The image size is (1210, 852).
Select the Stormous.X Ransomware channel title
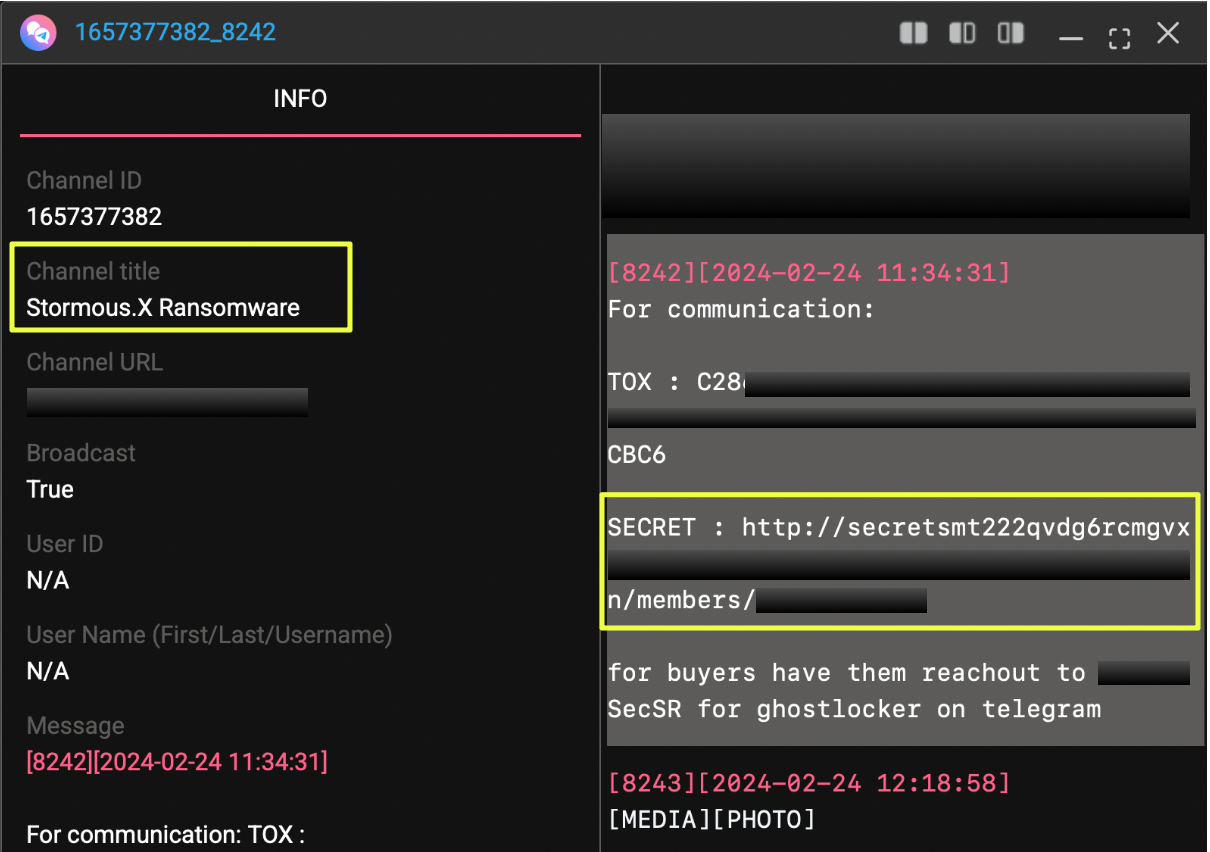coord(163,308)
